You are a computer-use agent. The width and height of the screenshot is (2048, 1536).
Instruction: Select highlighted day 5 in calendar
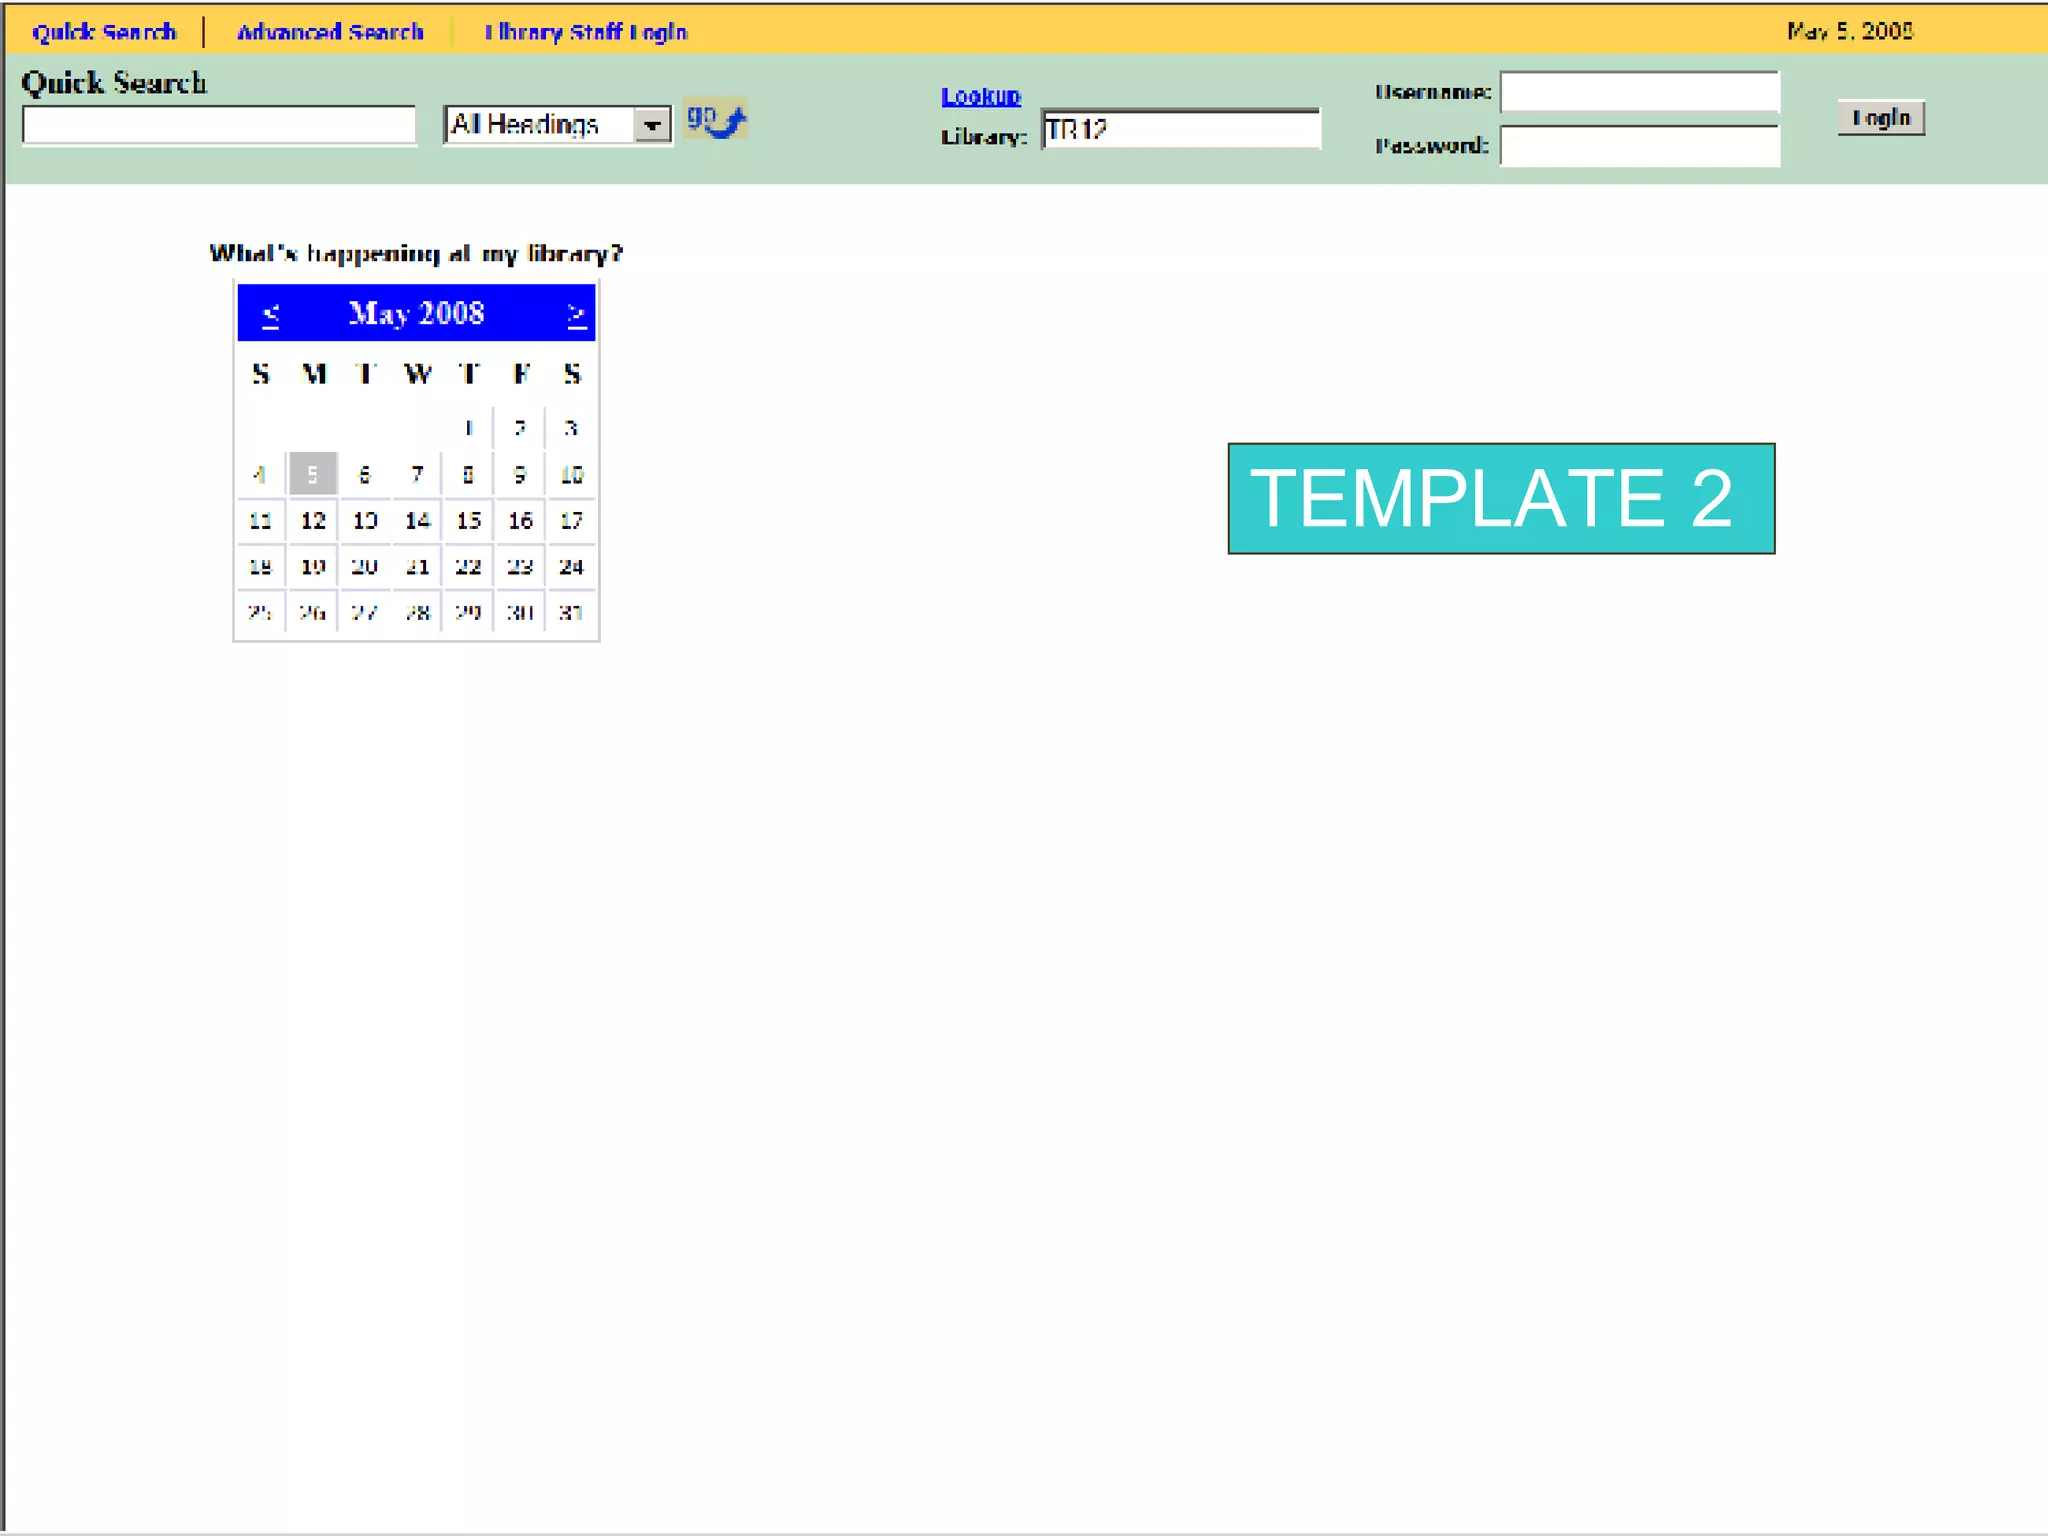(313, 474)
